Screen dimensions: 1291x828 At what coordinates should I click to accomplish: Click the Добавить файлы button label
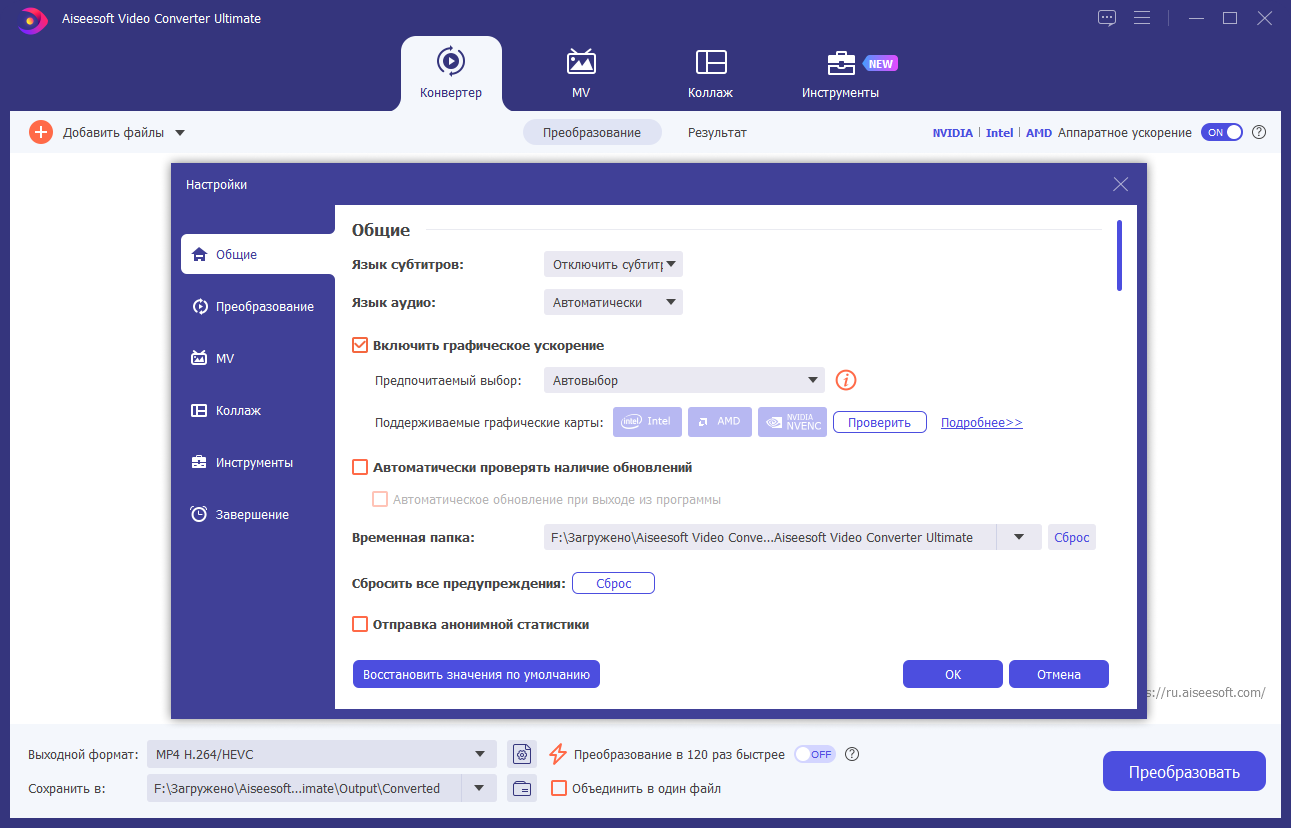click(x=113, y=132)
